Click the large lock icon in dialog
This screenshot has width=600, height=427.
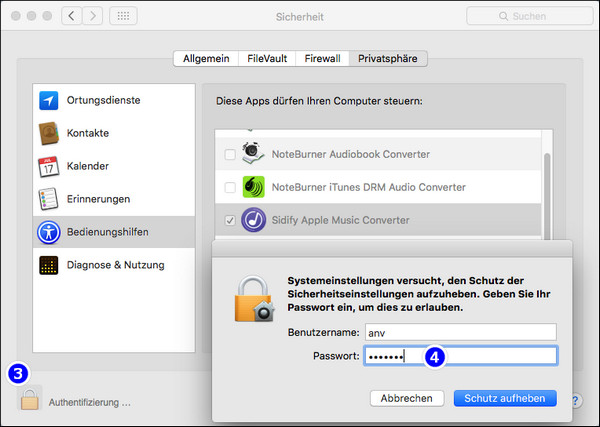(x=254, y=299)
